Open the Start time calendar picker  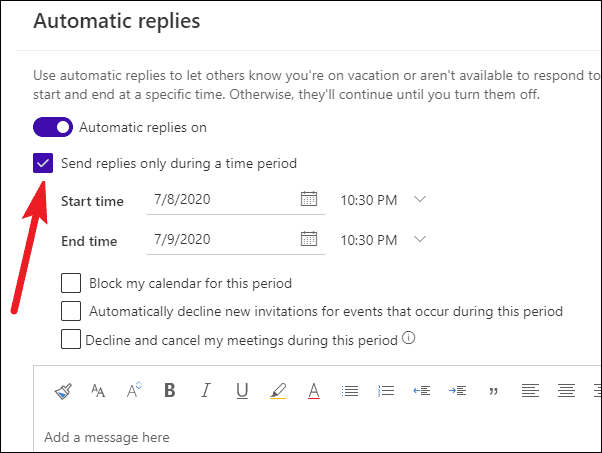309,199
